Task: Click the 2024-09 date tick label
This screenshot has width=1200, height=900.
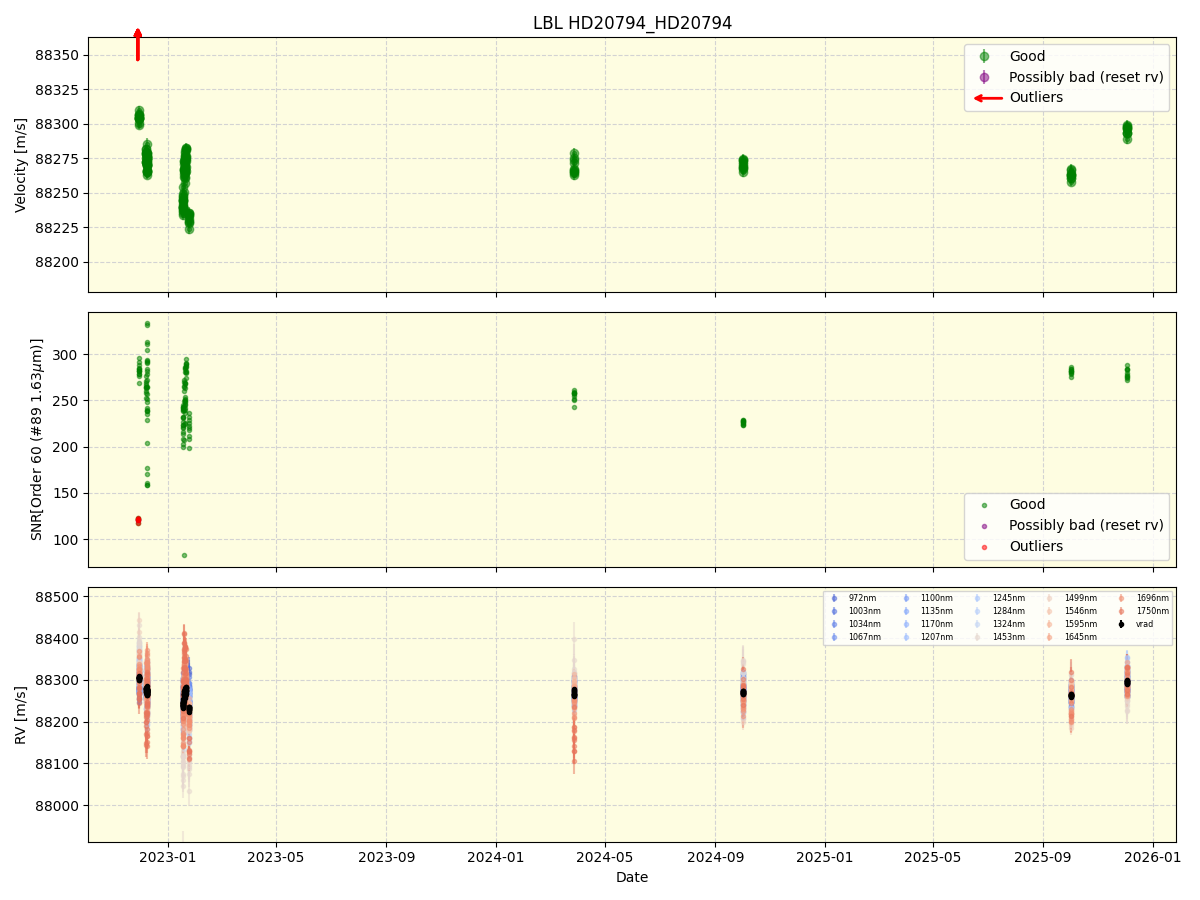Action: tap(715, 857)
